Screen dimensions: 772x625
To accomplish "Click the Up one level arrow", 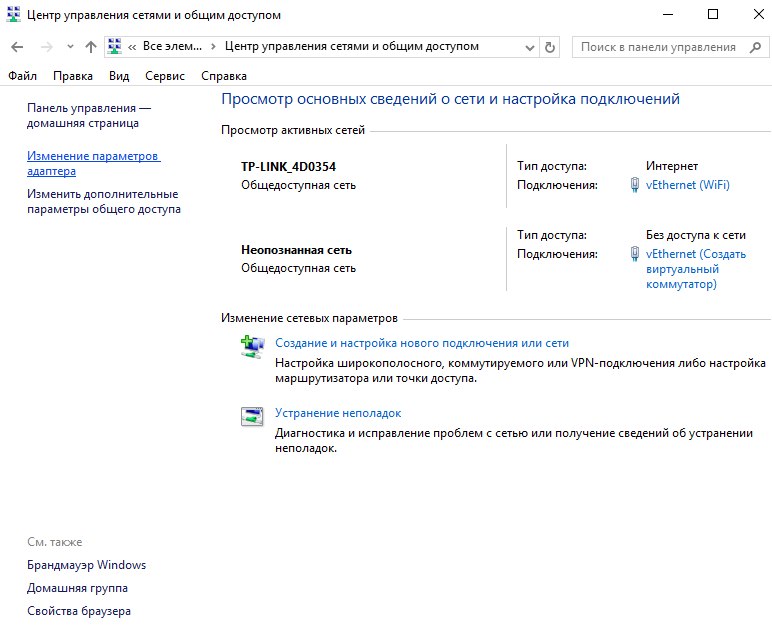I will click(x=91, y=47).
